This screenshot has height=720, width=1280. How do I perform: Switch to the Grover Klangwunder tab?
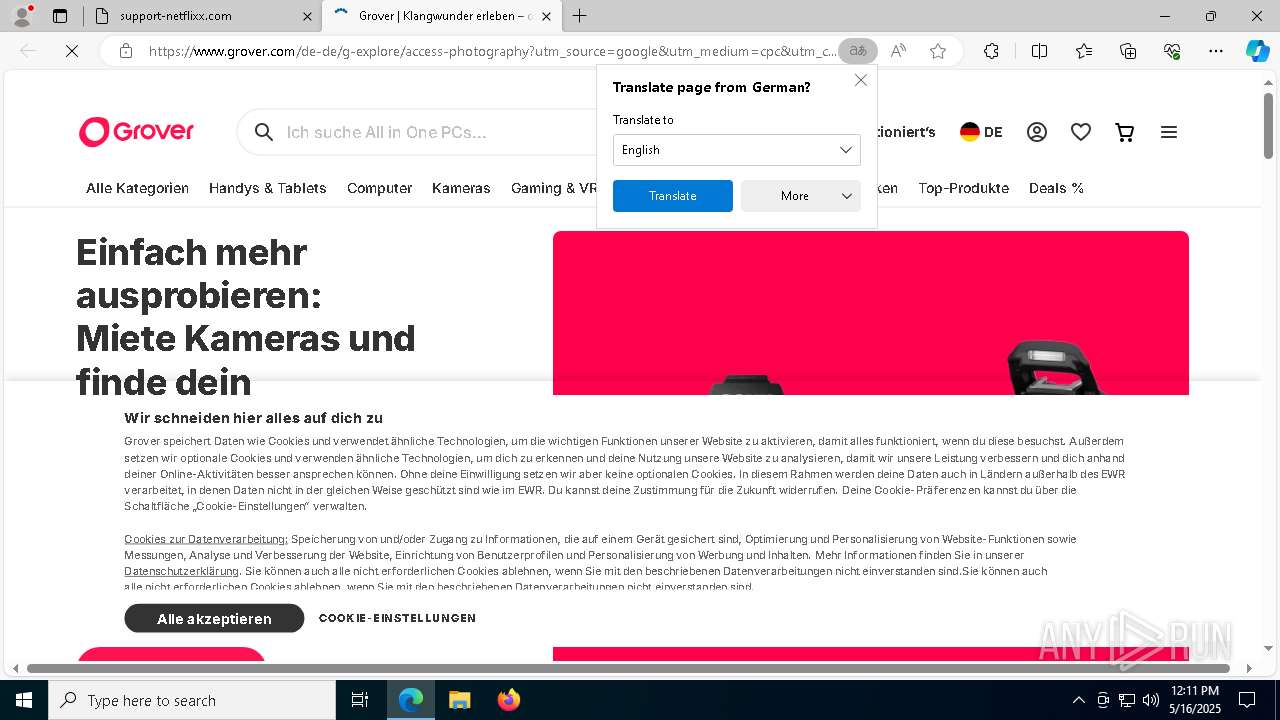pyautogui.click(x=440, y=16)
